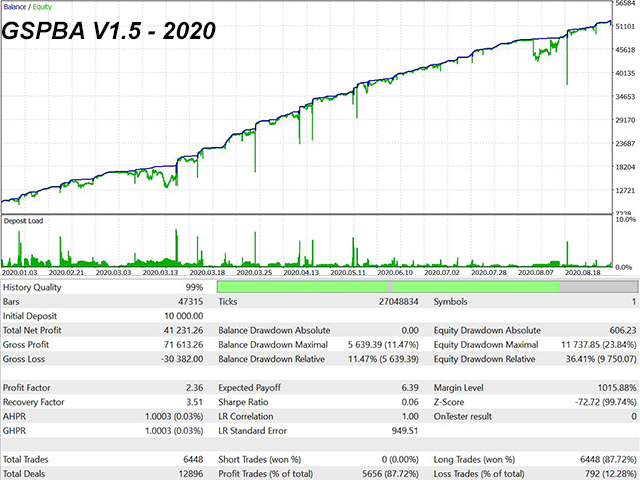Click the 51101 equity axis label
This screenshot has width=640, height=480.
point(625,27)
